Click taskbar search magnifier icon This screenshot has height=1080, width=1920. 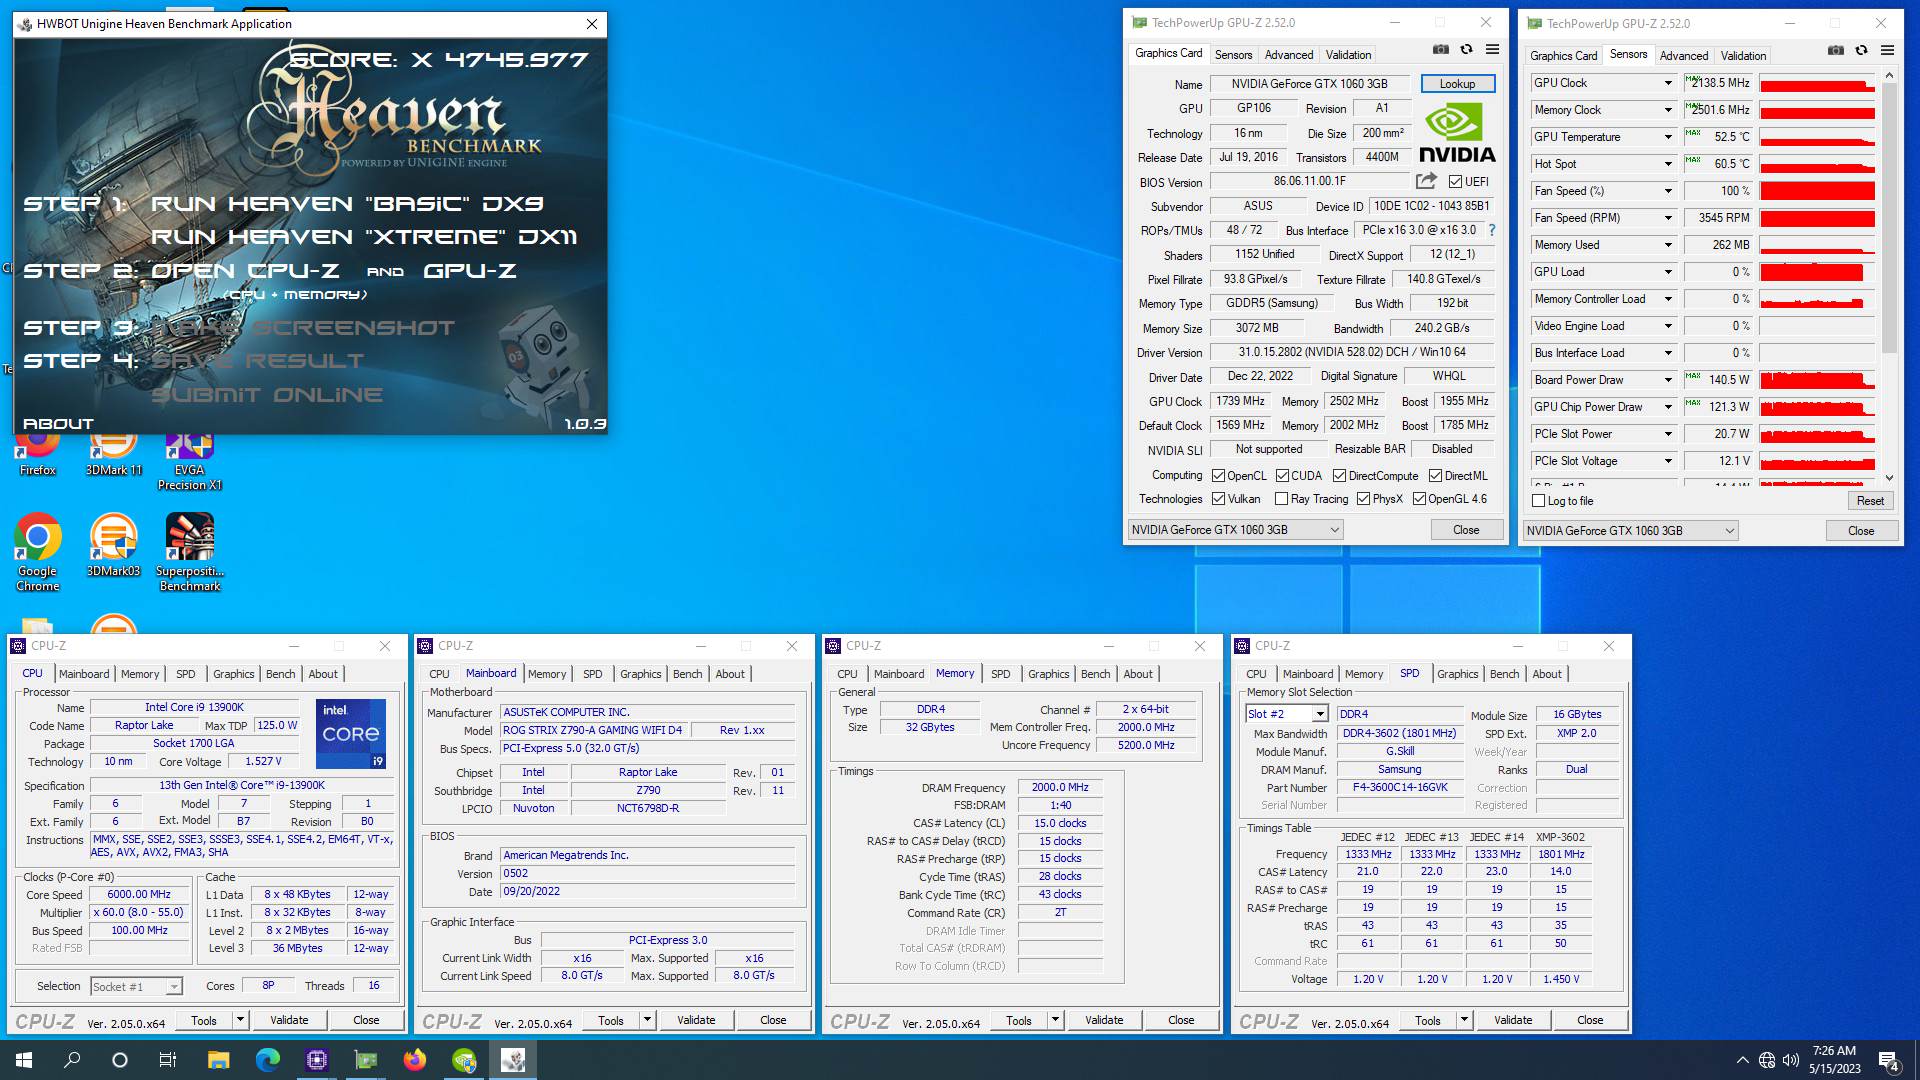(x=72, y=1060)
